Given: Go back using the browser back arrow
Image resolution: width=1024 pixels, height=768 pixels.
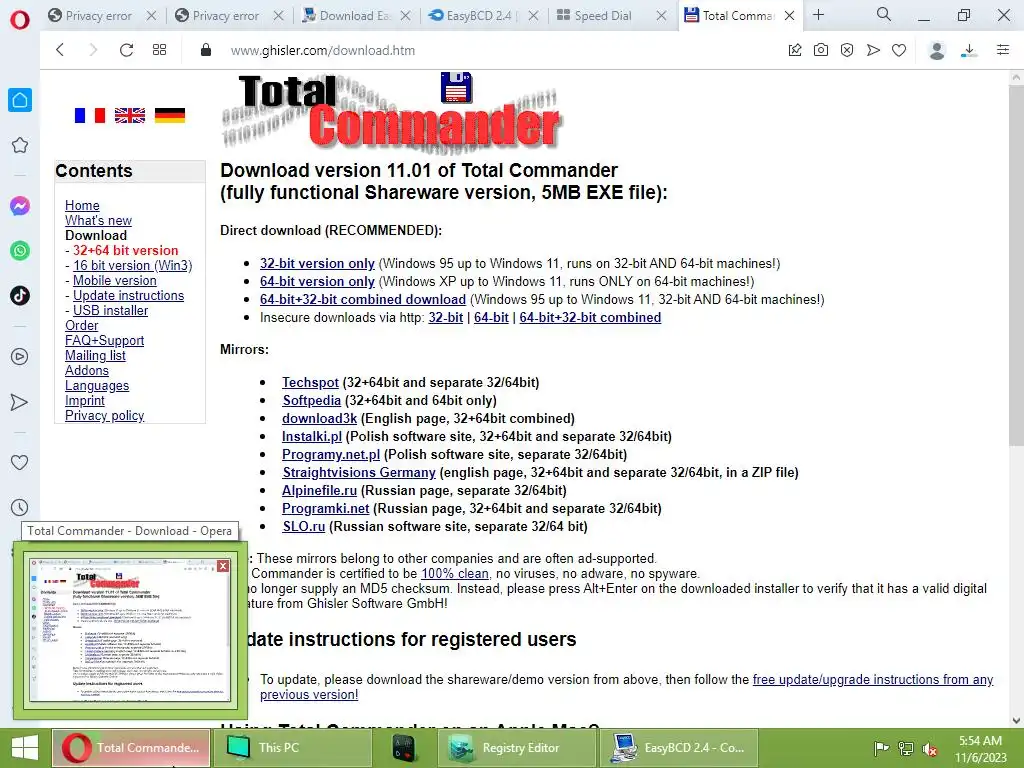Looking at the screenshot, I should coord(60,50).
